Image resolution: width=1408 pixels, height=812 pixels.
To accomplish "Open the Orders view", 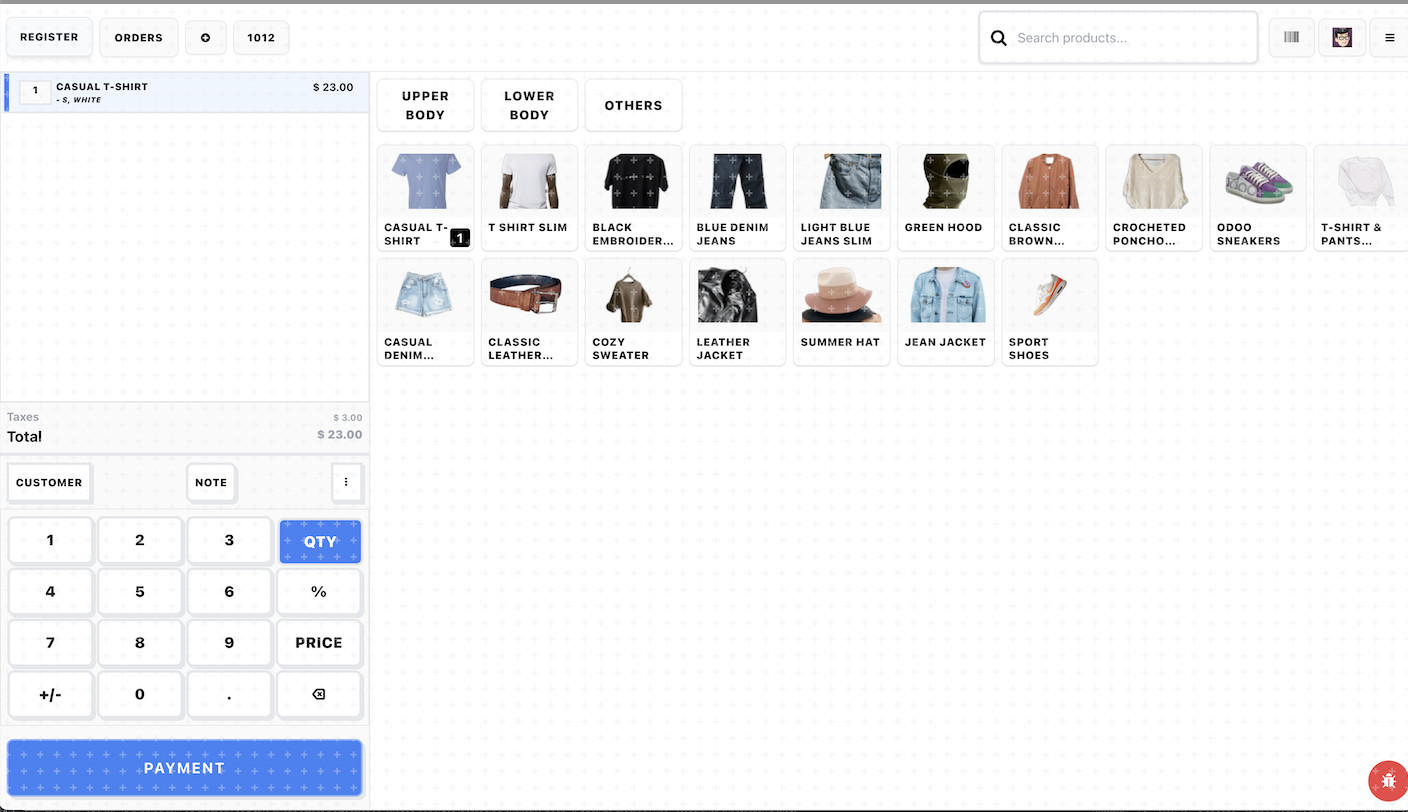I will click(138, 38).
